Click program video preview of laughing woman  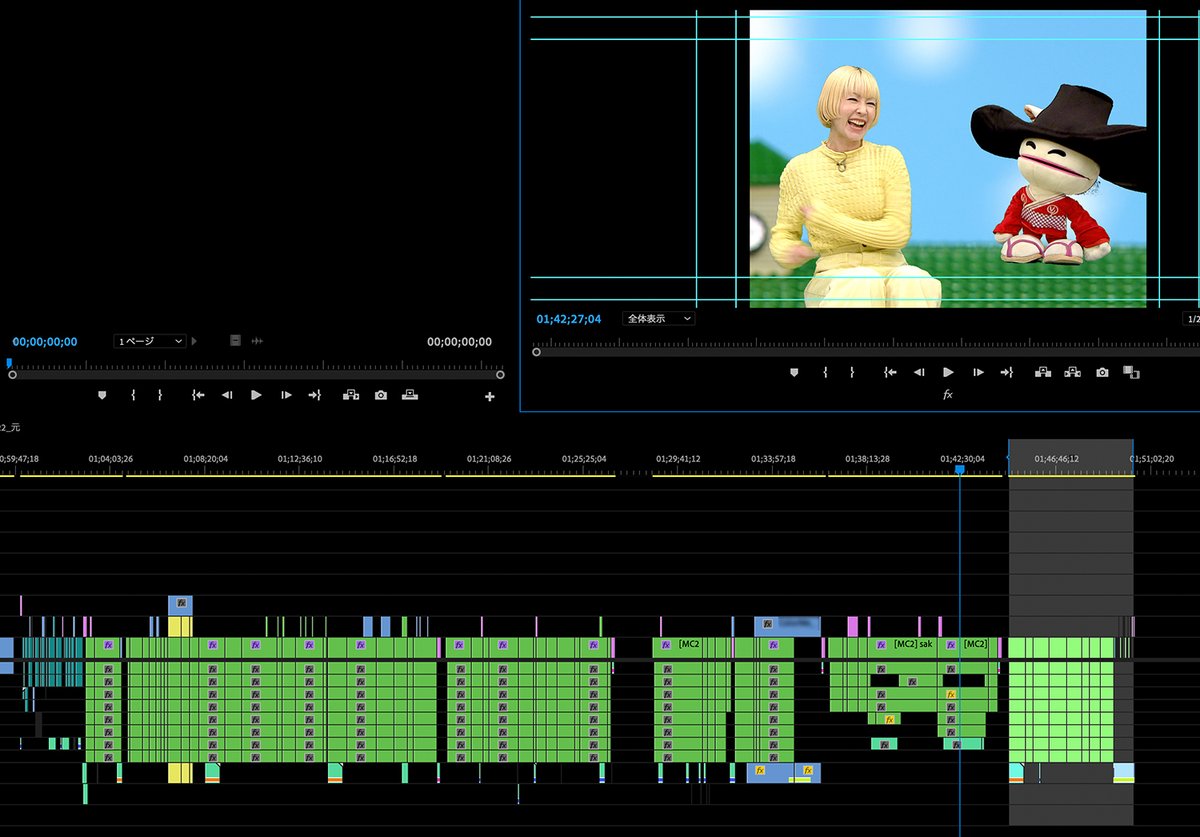(947, 158)
